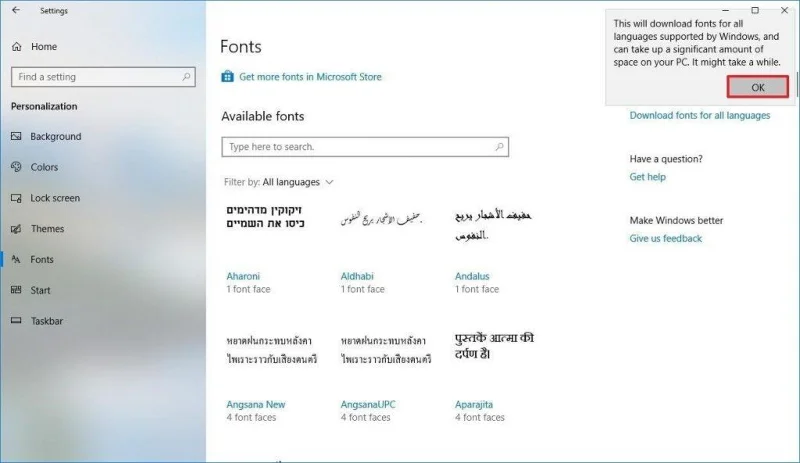Open Get more fonts in Microsoft Store
This screenshot has width=800, height=463.
pos(310,77)
